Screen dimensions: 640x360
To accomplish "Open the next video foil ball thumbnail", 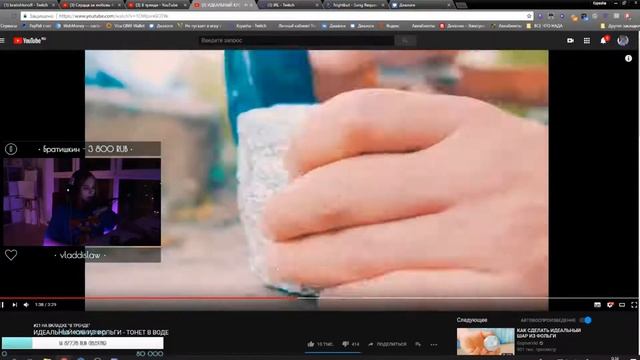I will click(485, 341).
